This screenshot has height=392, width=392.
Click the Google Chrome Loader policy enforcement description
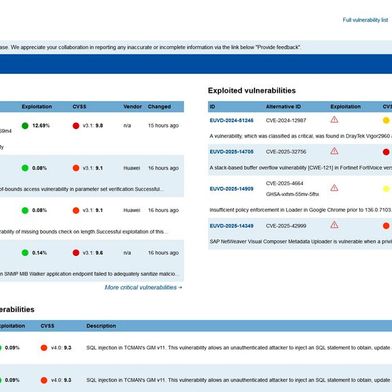point(301,210)
